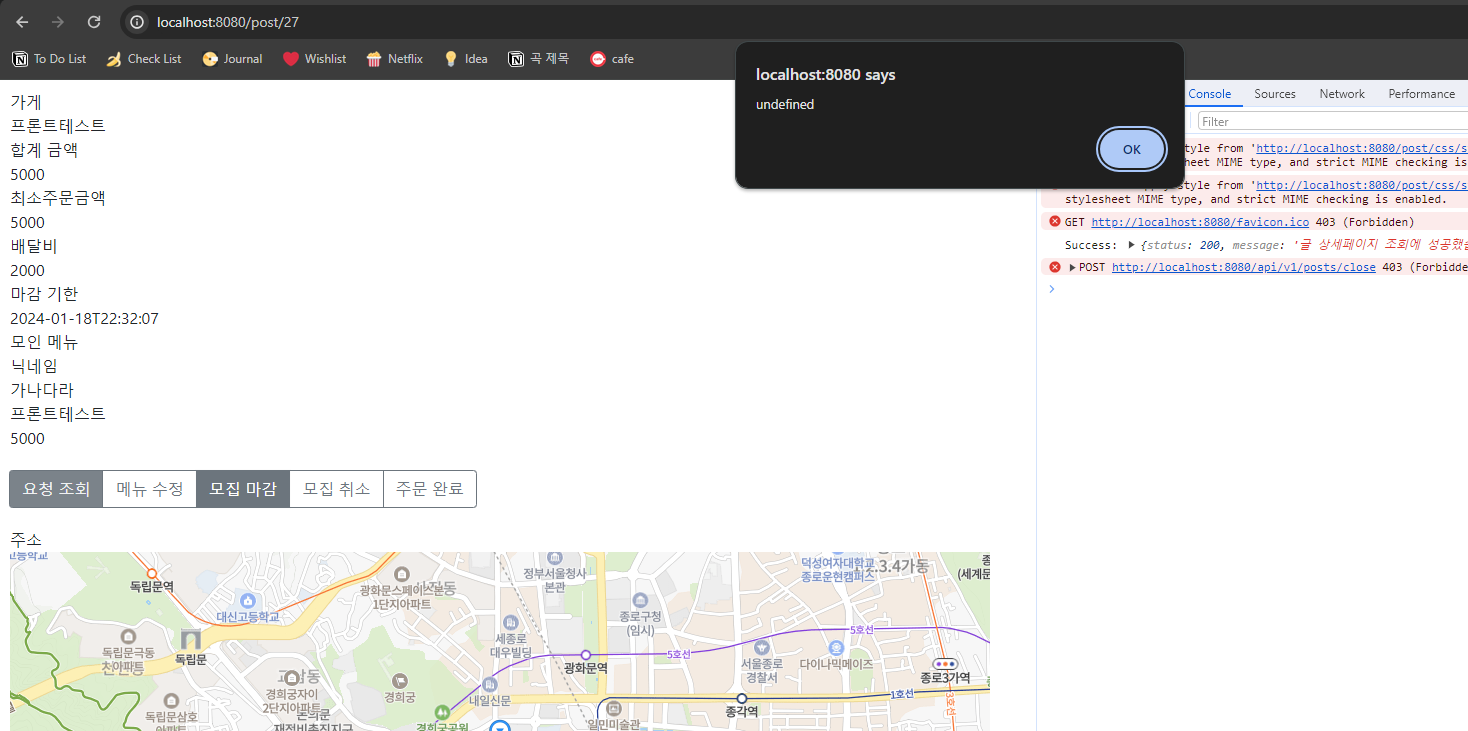The height and width of the screenshot is (731, 1468).
Task: Click the 다이나믹메이즈 map icon
Action: coord(836,648)
